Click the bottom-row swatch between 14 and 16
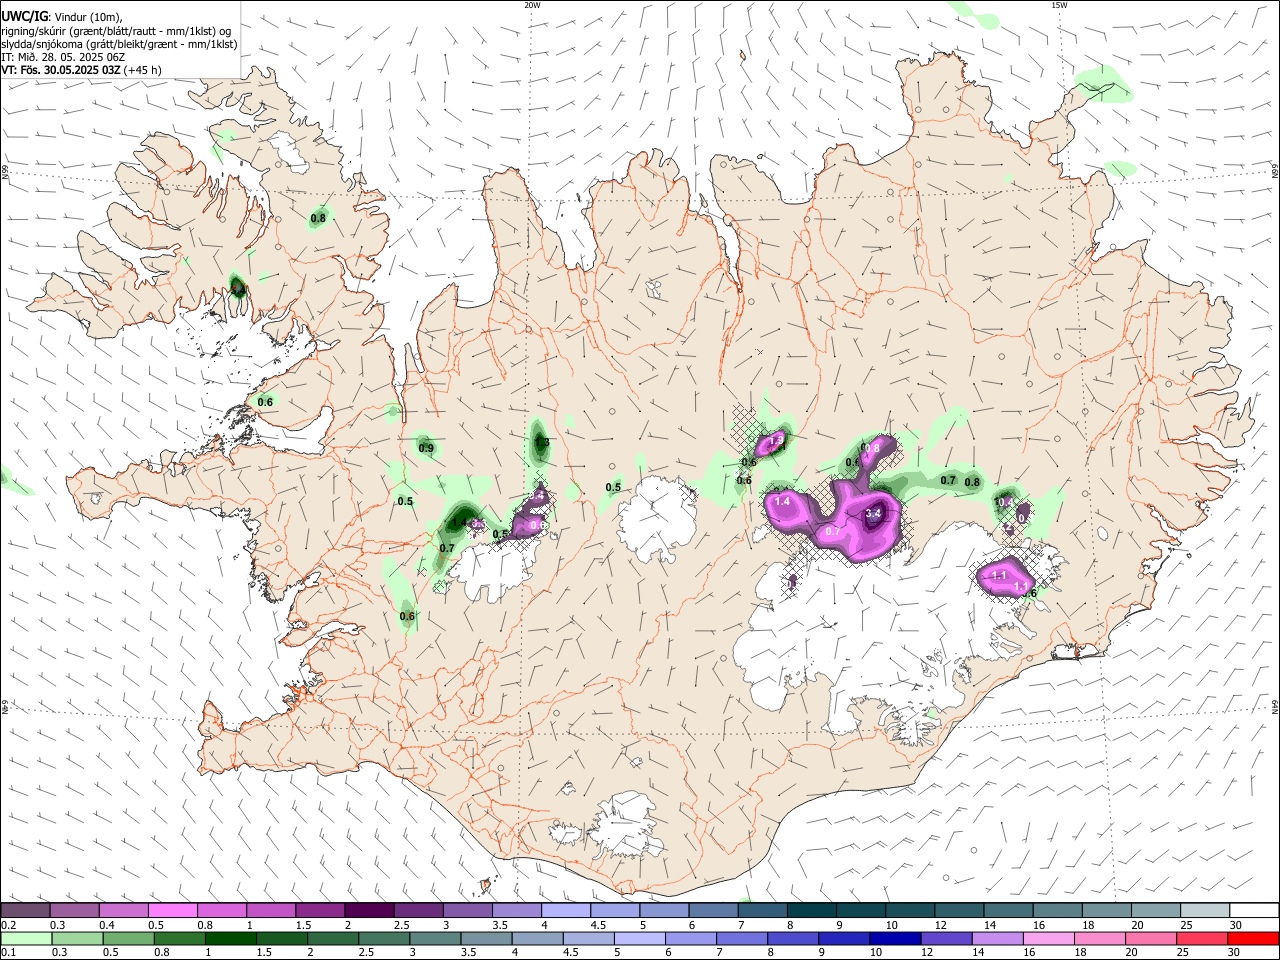The height and width of the screenshot is (960, 1280). (x=998, y=939)
